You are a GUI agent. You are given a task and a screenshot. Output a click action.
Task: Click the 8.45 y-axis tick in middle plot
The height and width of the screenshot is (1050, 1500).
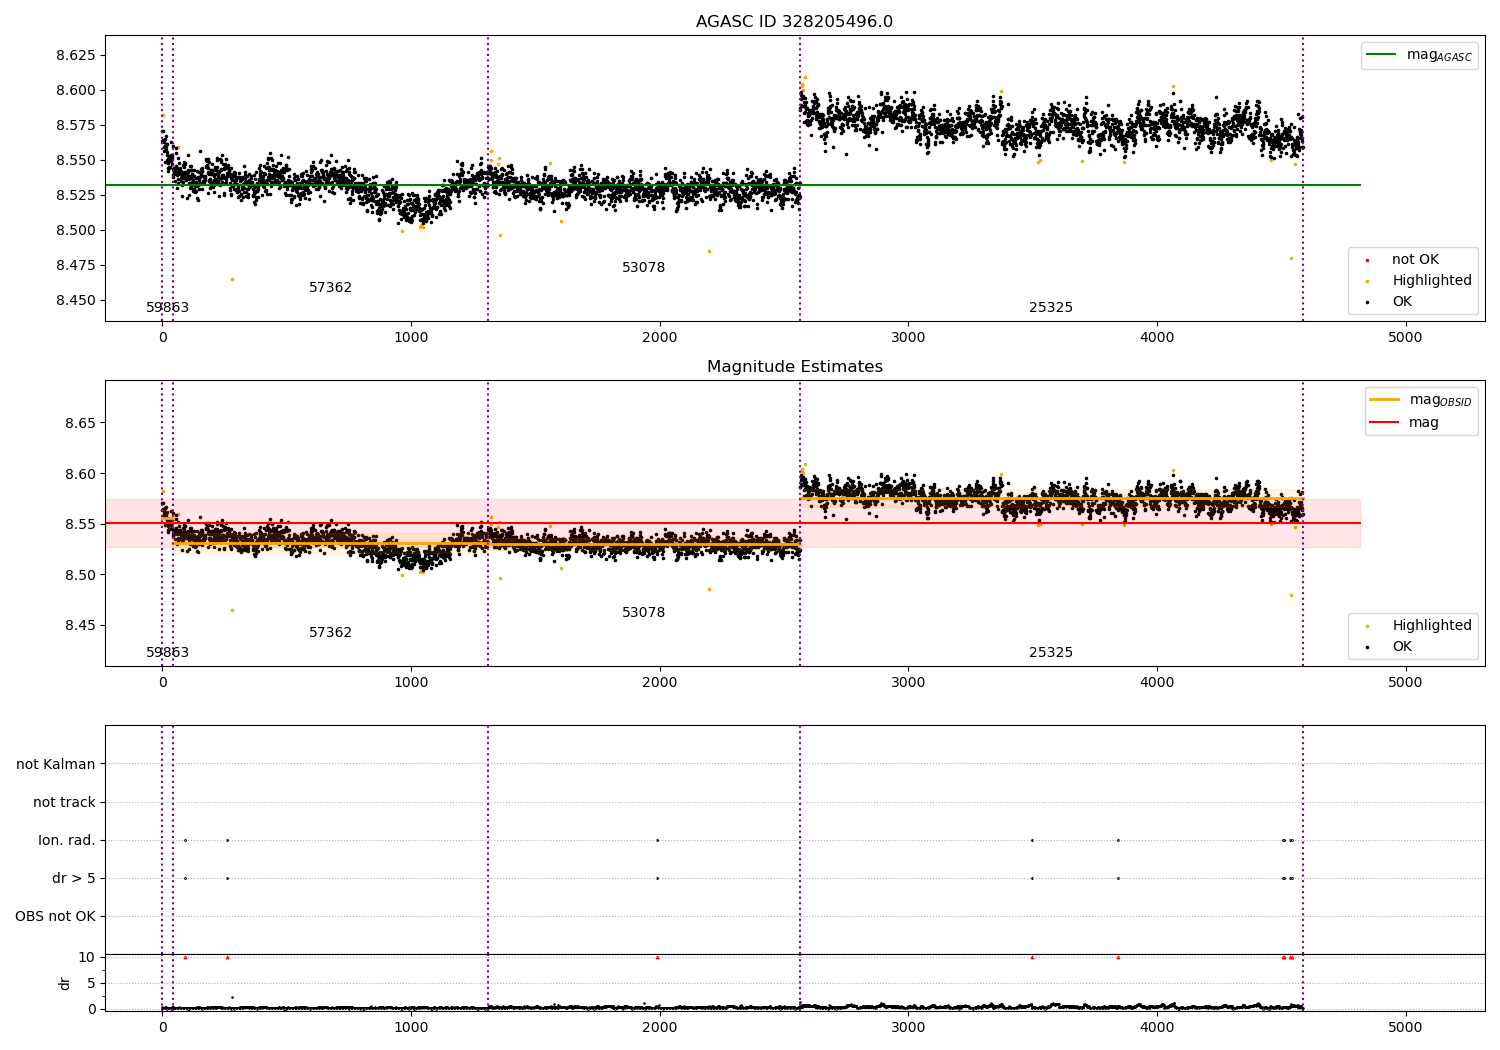click(80, 626)
